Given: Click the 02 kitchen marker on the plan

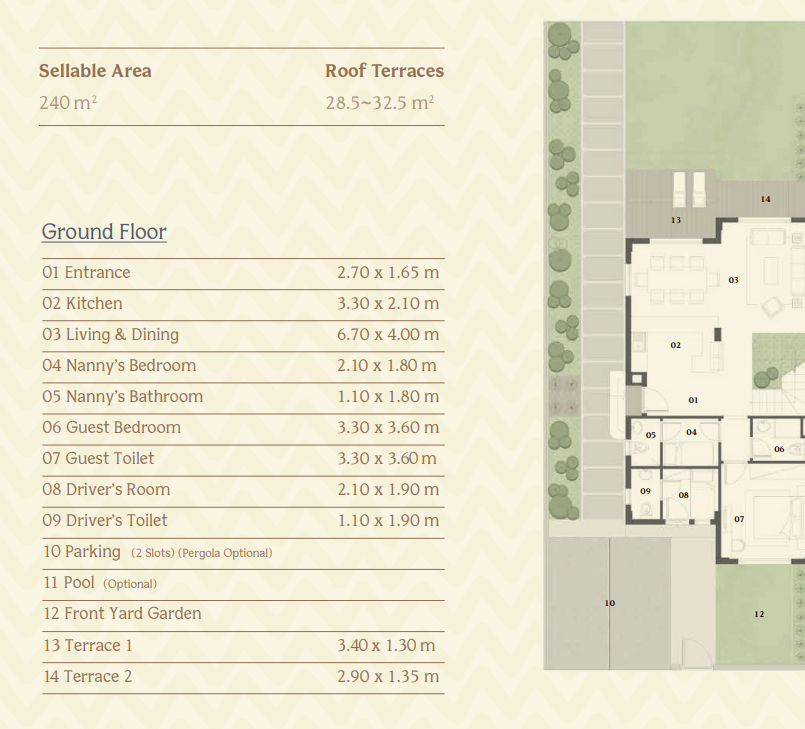Looking at the screenshot, I should pyautogui.click(x=676, y=345).
